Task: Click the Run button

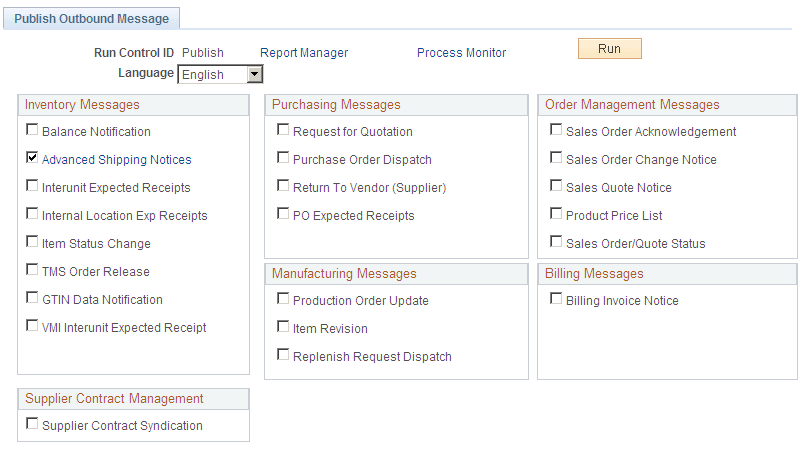Action: tap(610, 49)
